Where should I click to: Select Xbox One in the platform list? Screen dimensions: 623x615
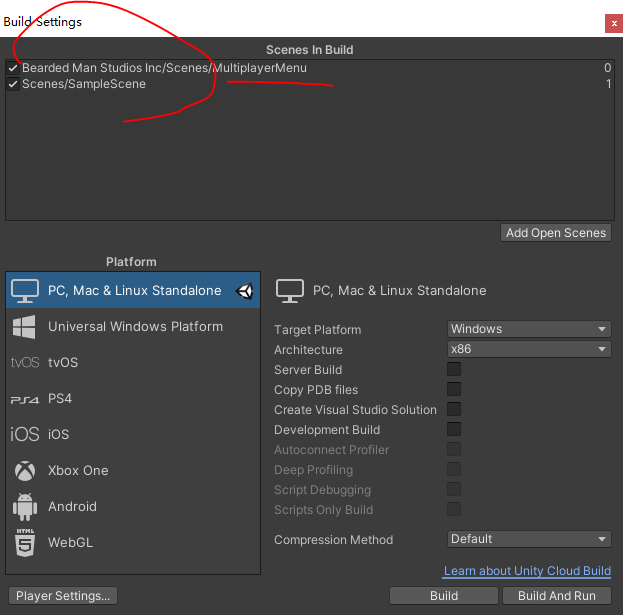coord(133,471)
